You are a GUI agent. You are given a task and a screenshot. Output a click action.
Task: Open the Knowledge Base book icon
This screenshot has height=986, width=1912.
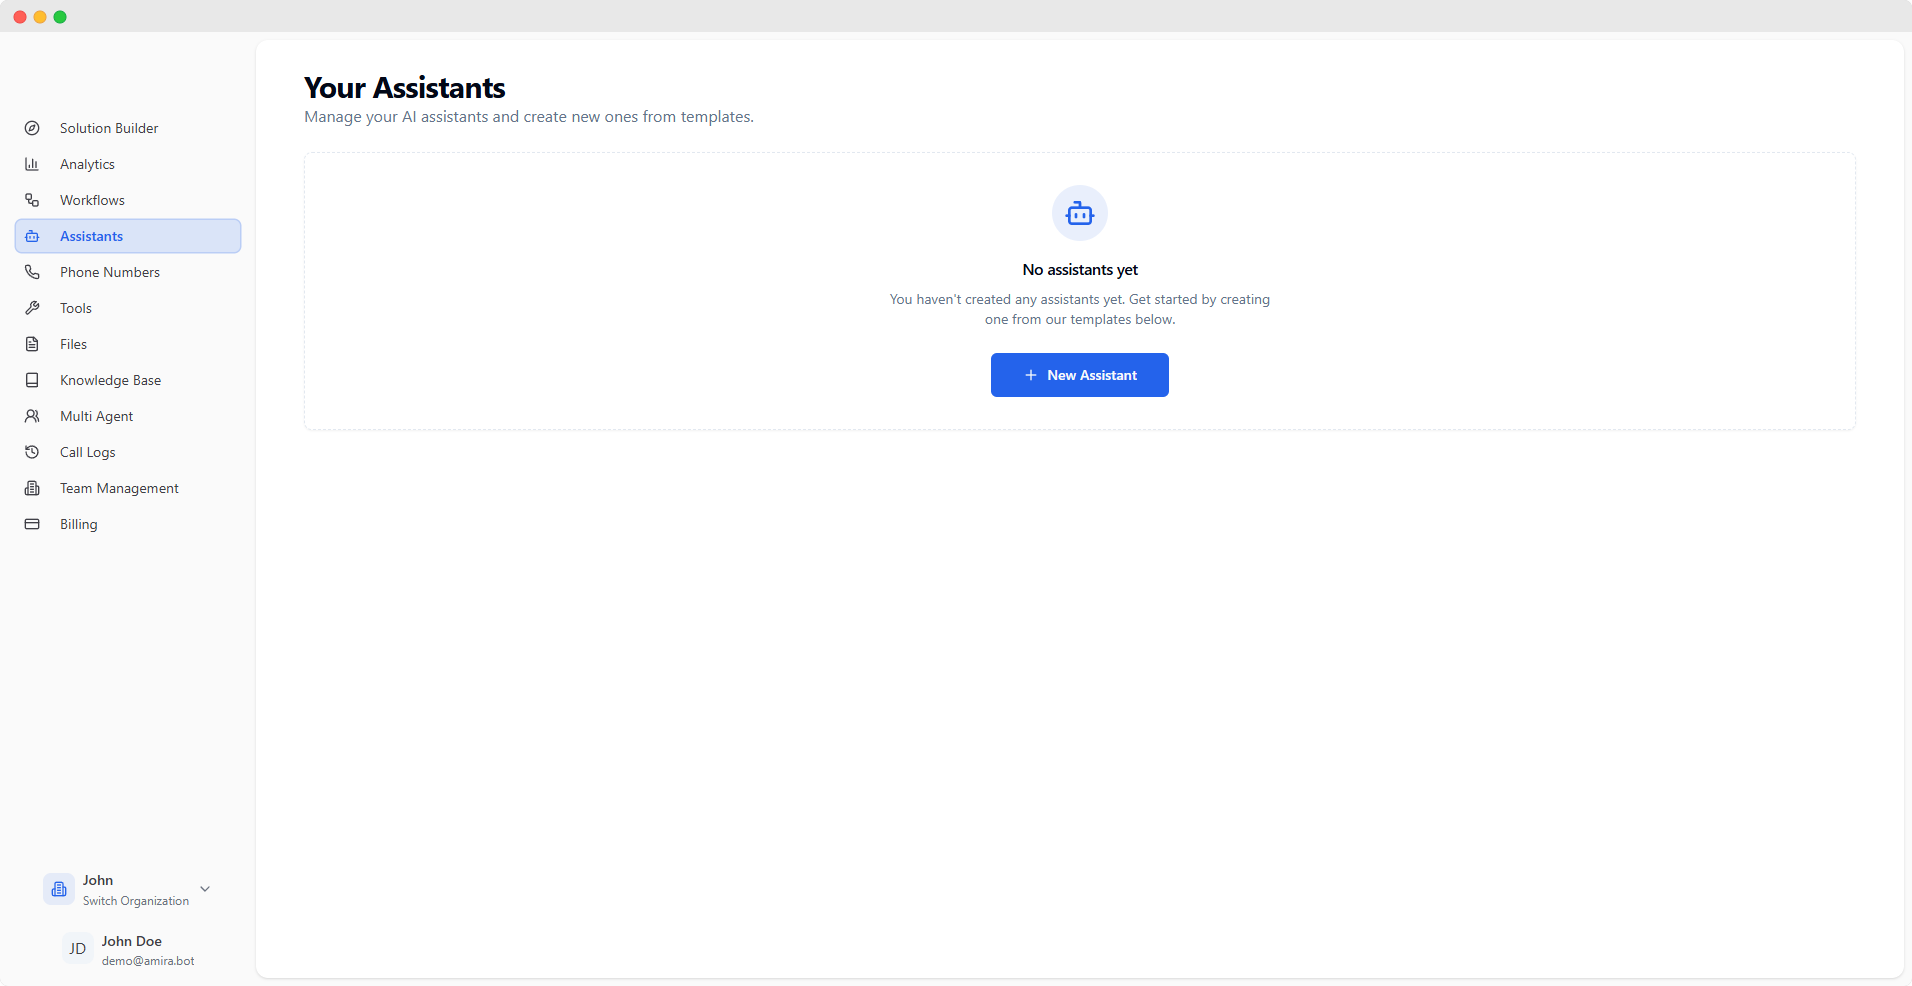(32, 379)
